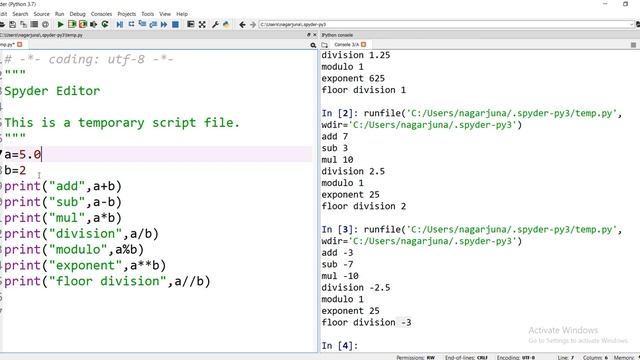The image size is (640, 360).
Task: Run selection or current line icon
Action: [93, 24]
